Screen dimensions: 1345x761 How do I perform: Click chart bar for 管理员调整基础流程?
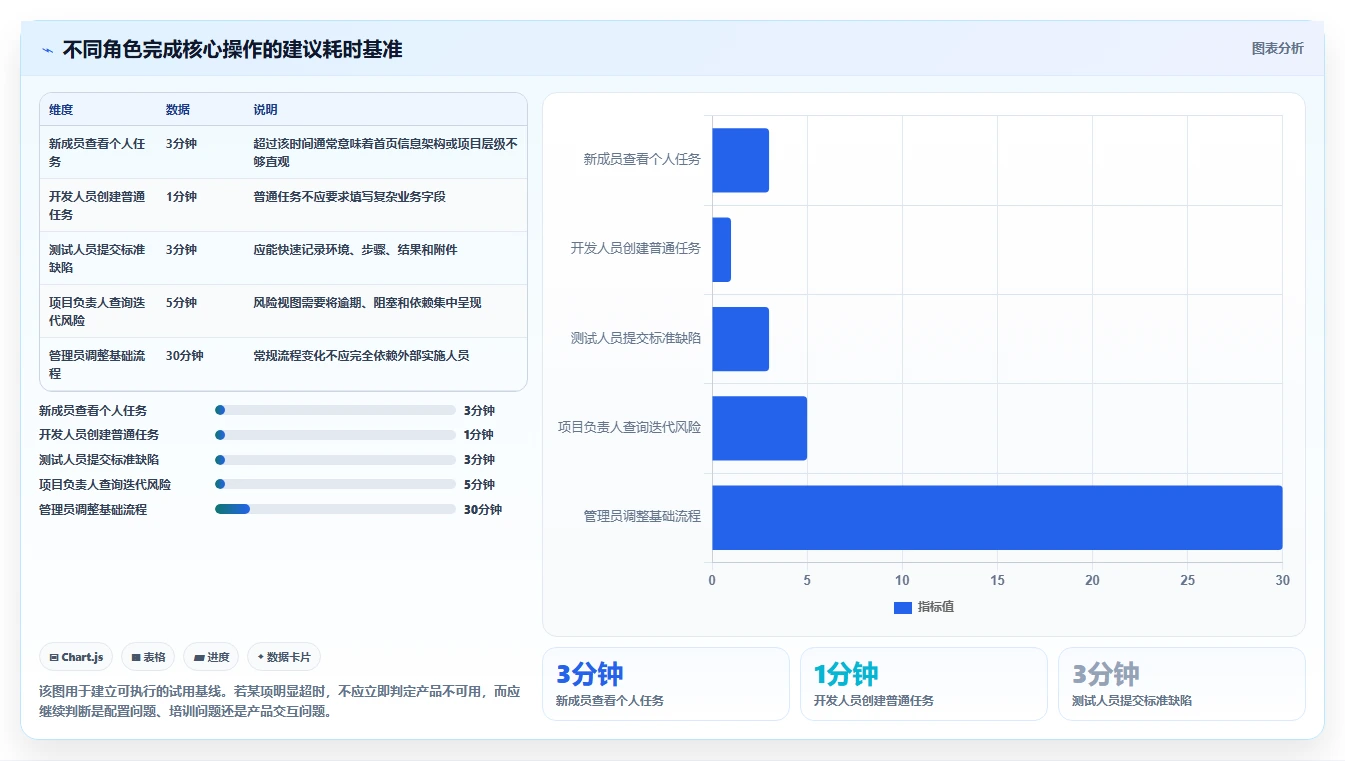click(x=997, y=517)
